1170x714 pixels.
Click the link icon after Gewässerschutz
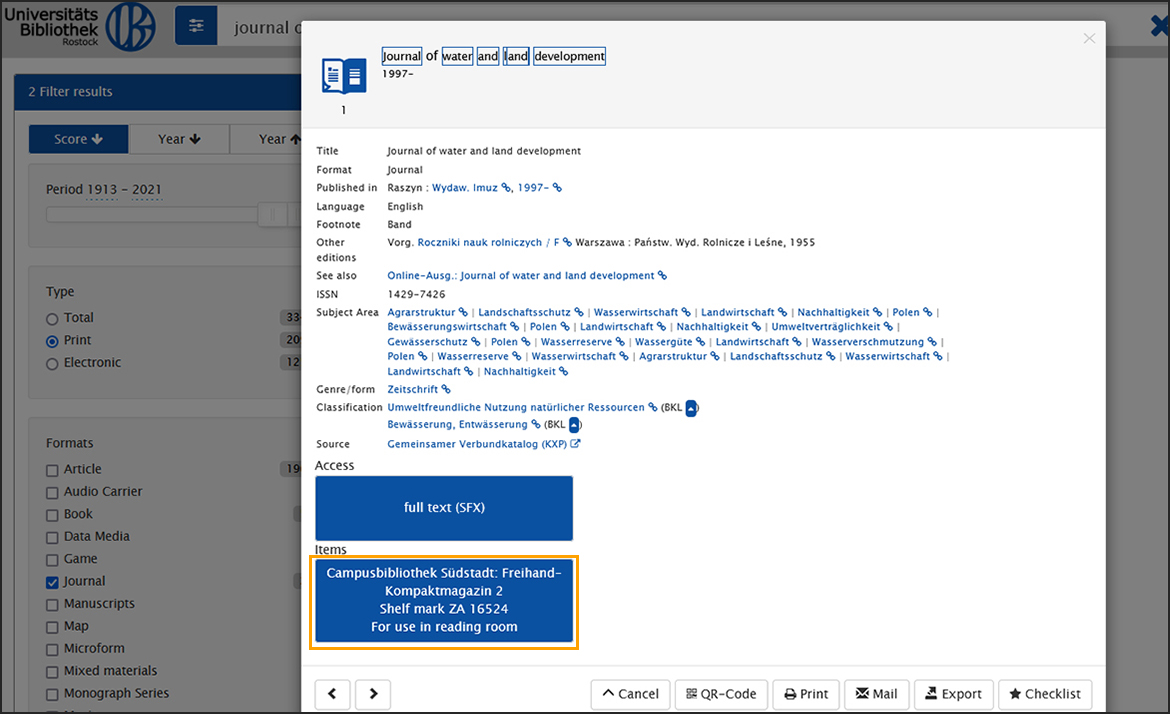pos(476,342)
